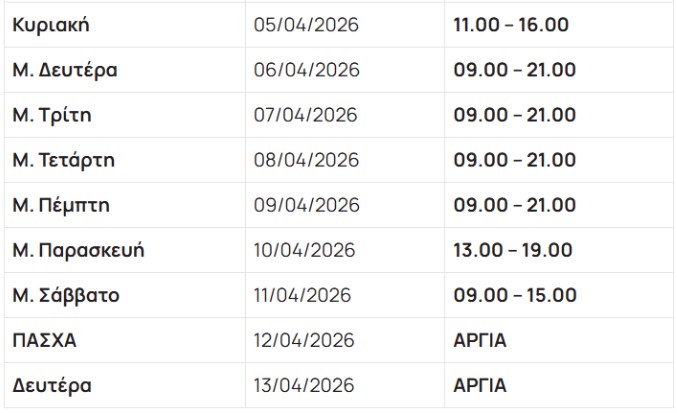The width and height of the screenshot is (677, 413).
Task: Select the date 08/04/2026
Action: [x=306, y=160]
